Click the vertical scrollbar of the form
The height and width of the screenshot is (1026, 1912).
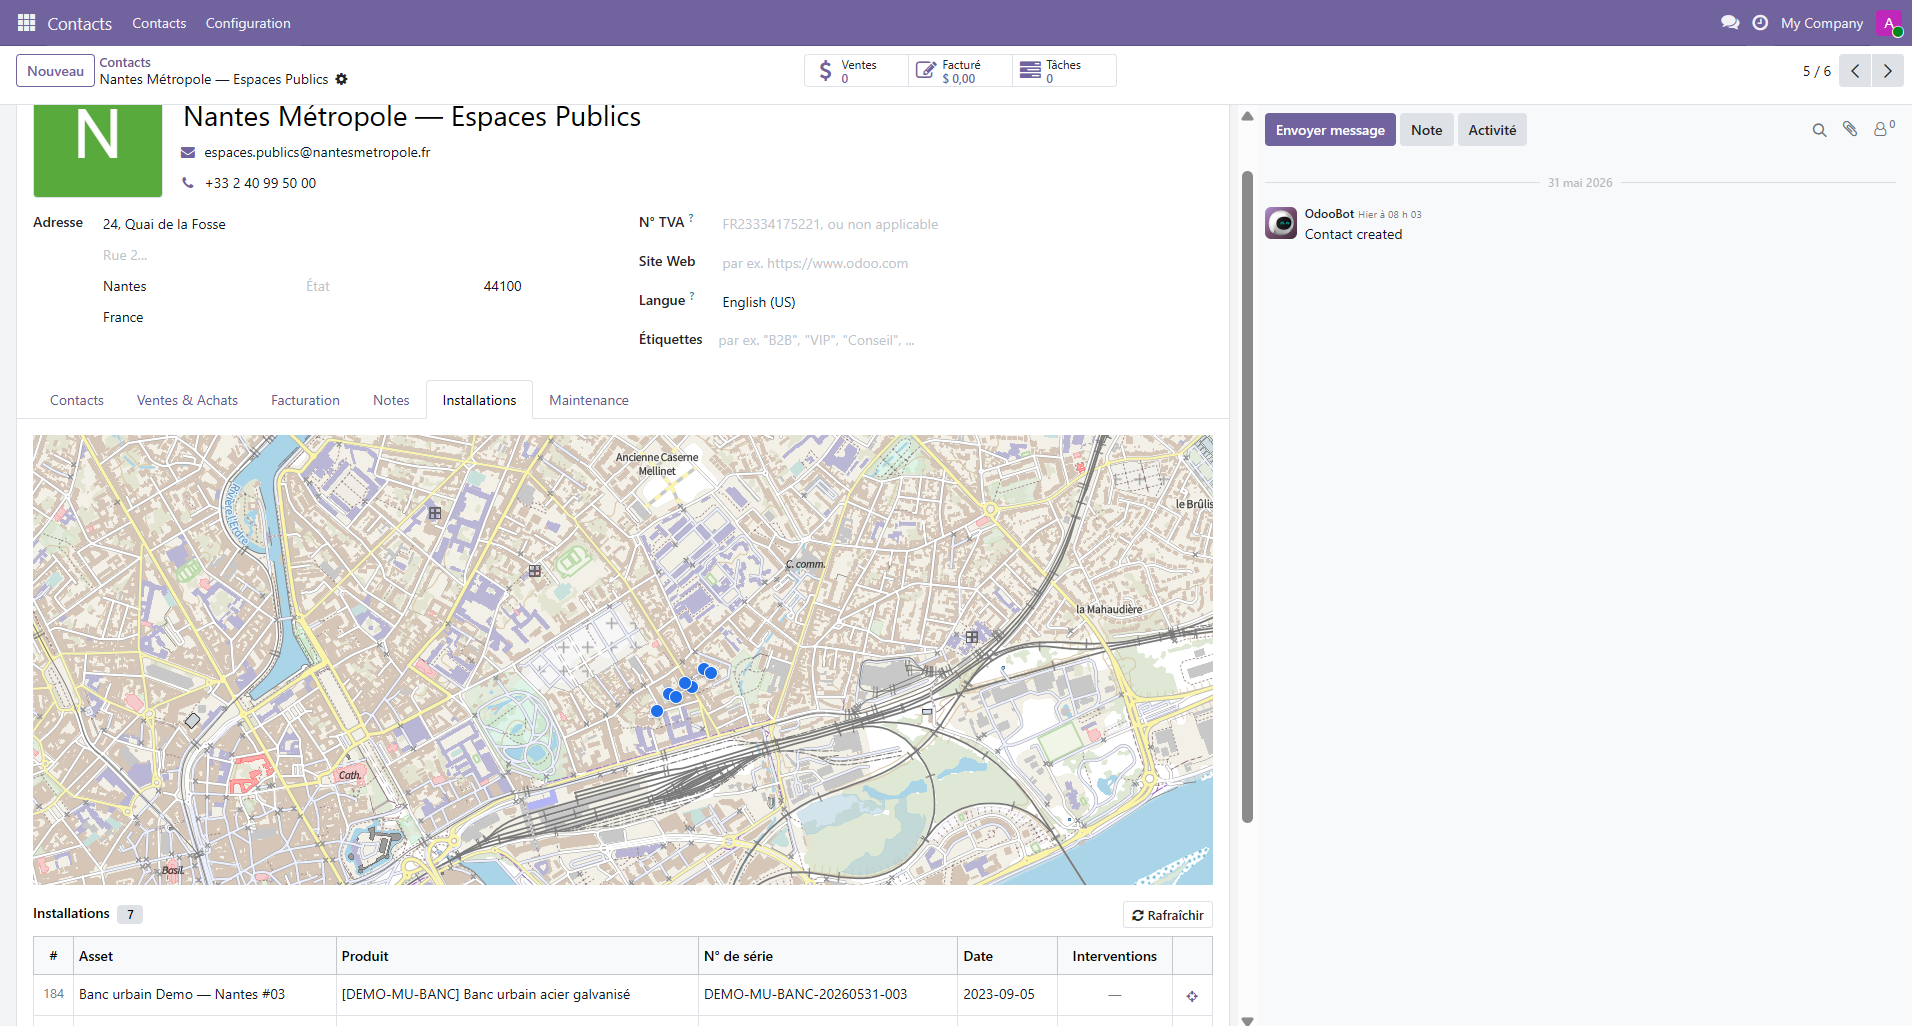pos(1247,496)
